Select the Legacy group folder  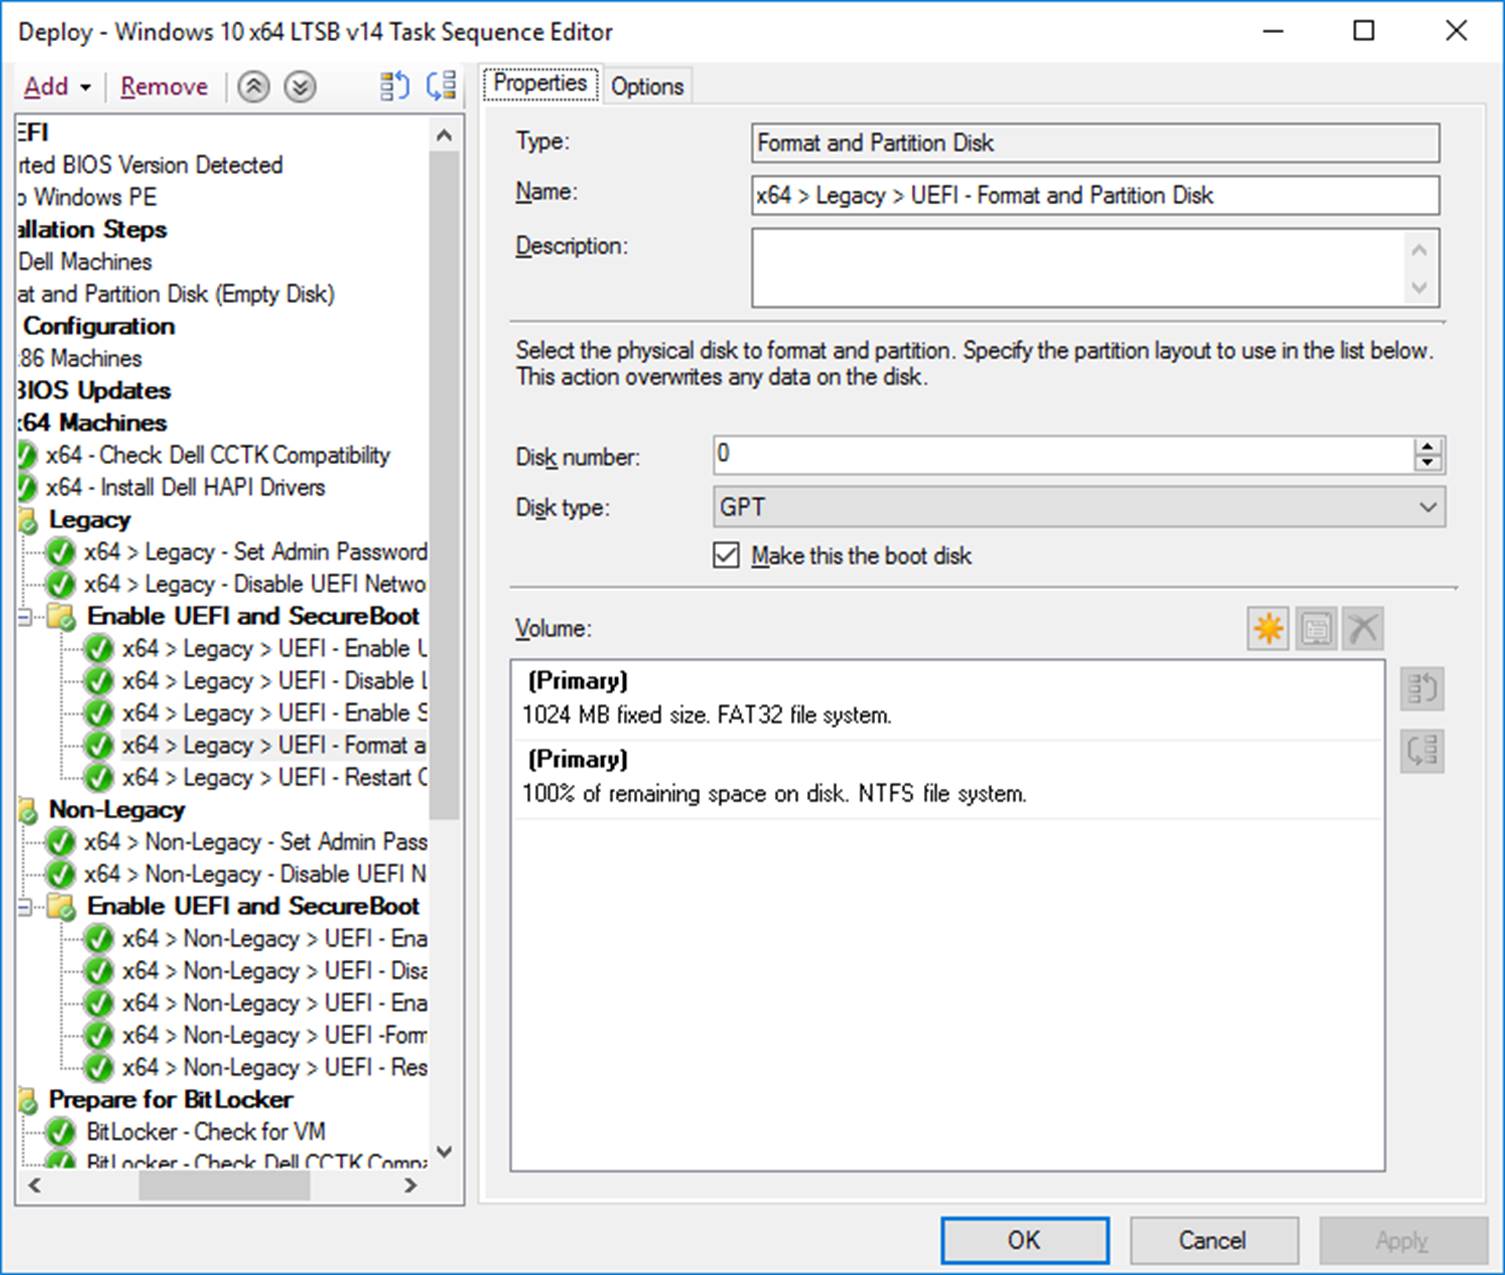[90, 520]
